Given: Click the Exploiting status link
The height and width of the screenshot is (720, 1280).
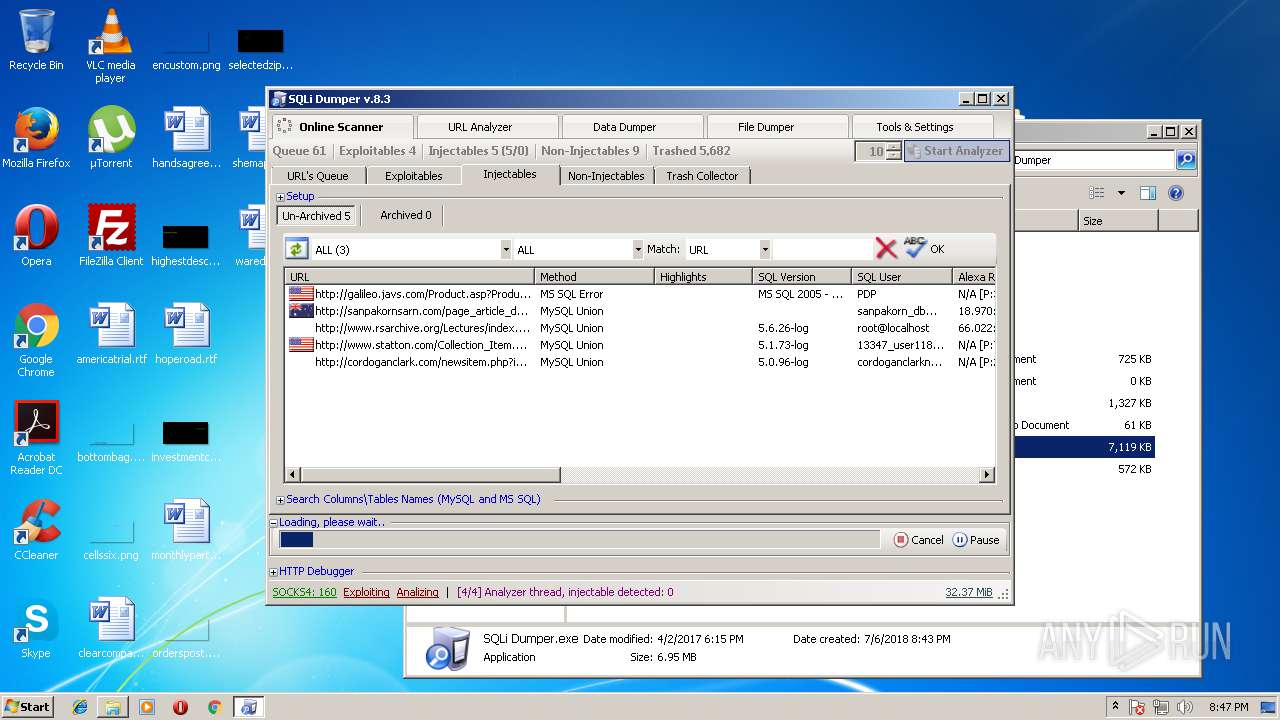Looking at the screenshot, I should pos(366,592).
